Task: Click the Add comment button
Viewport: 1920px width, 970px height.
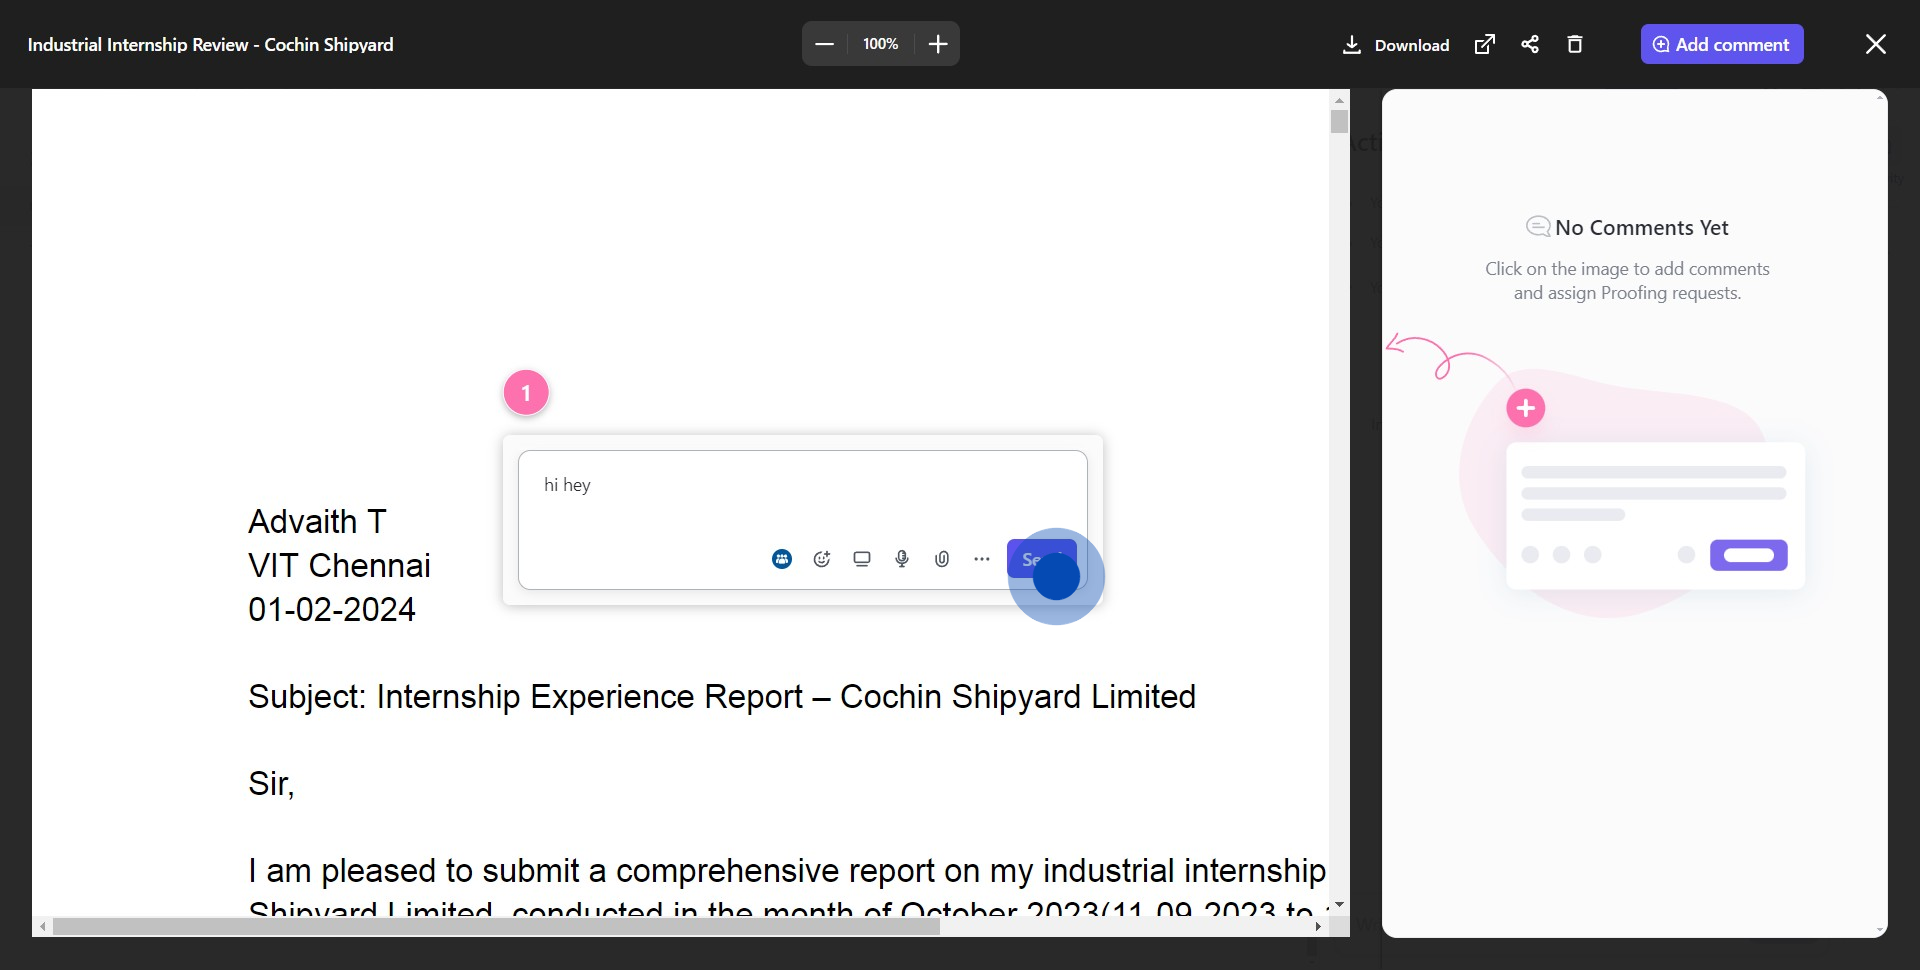Action: click(x=1721, y=44)
